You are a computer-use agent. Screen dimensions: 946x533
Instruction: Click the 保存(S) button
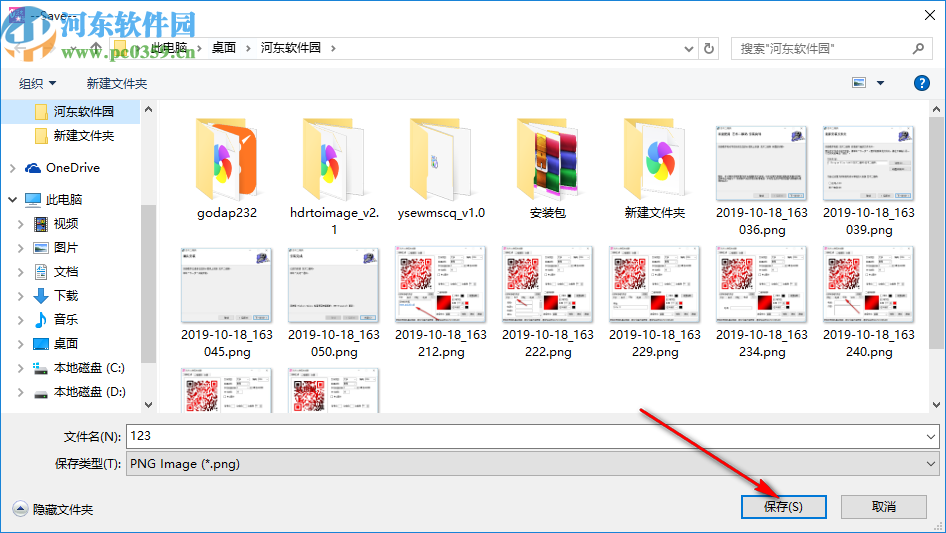click(x=783, y=506)
